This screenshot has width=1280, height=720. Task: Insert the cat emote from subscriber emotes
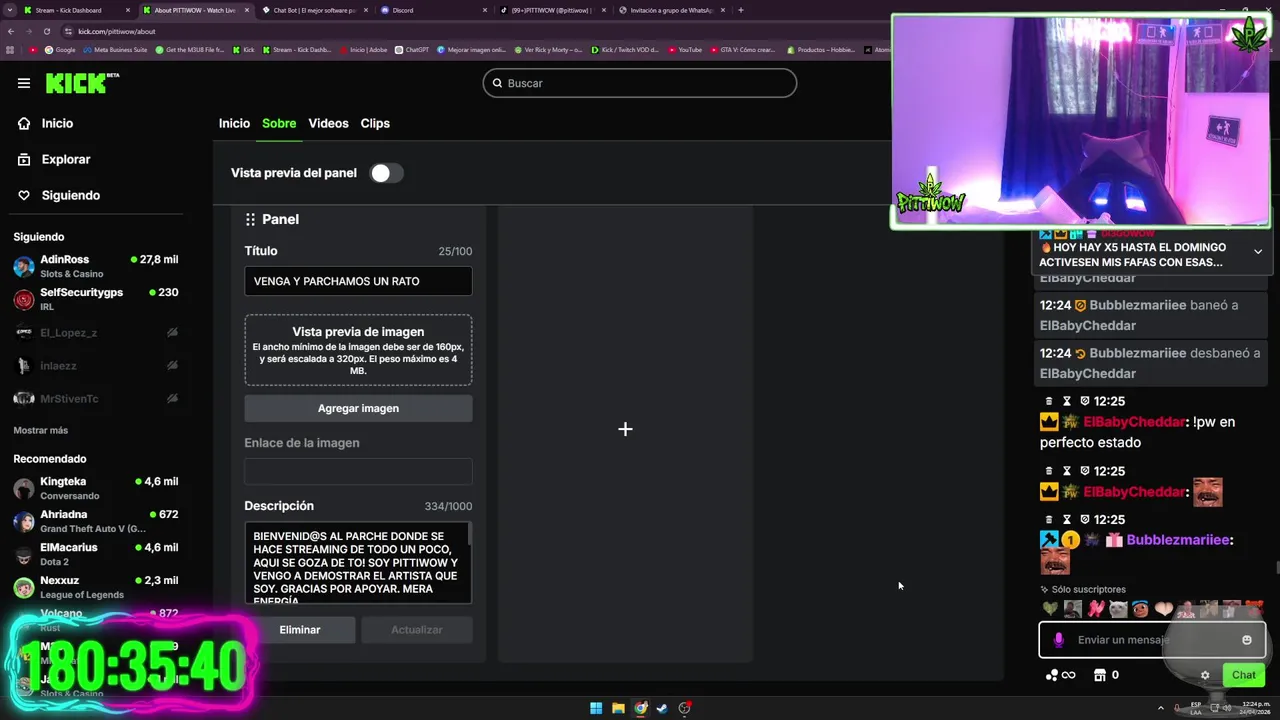click(x=1118, y=608)
